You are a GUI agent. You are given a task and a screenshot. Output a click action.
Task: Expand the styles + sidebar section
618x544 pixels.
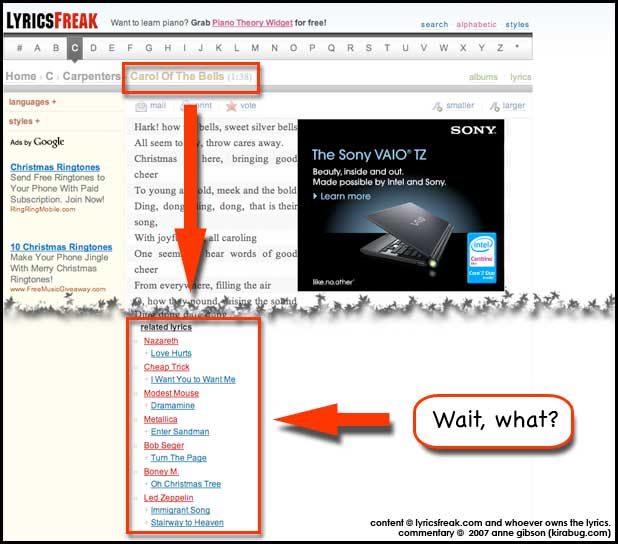click(x=24, y=121)
